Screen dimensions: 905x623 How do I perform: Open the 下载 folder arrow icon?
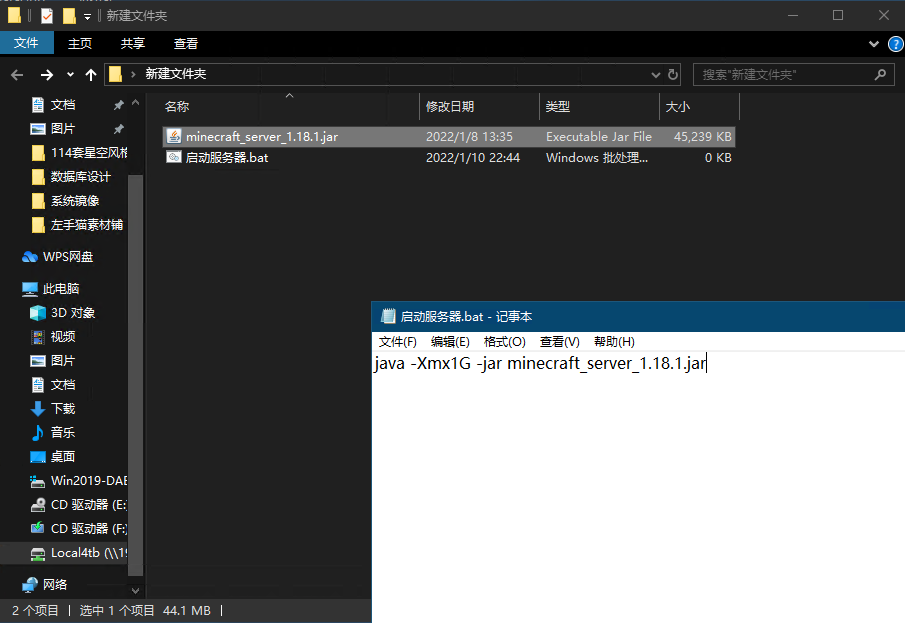click(x=38, y=409)
